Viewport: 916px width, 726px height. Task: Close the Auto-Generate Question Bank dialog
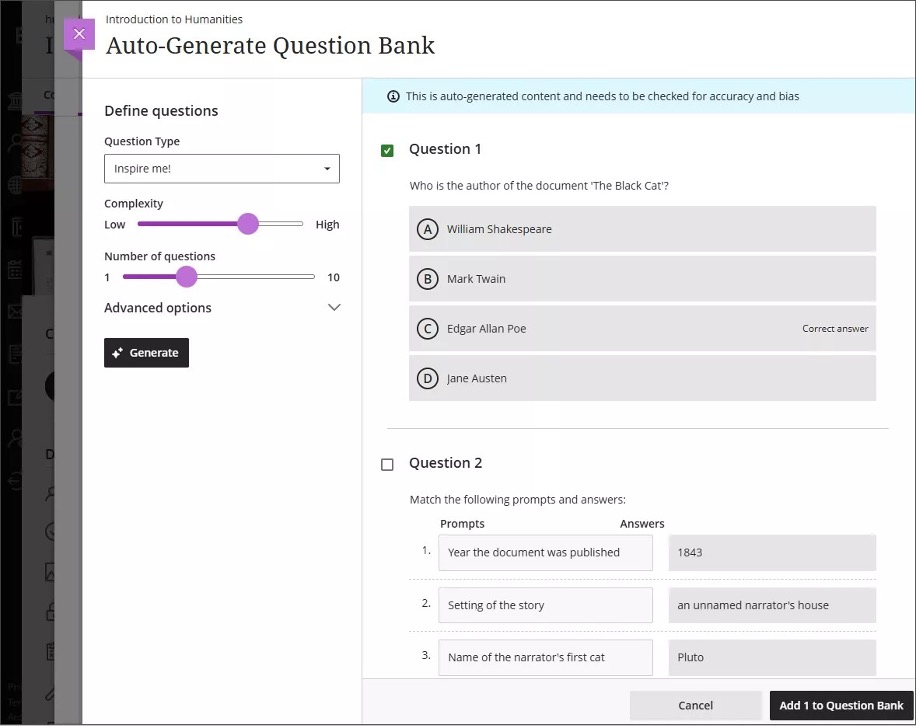point(79,35)
